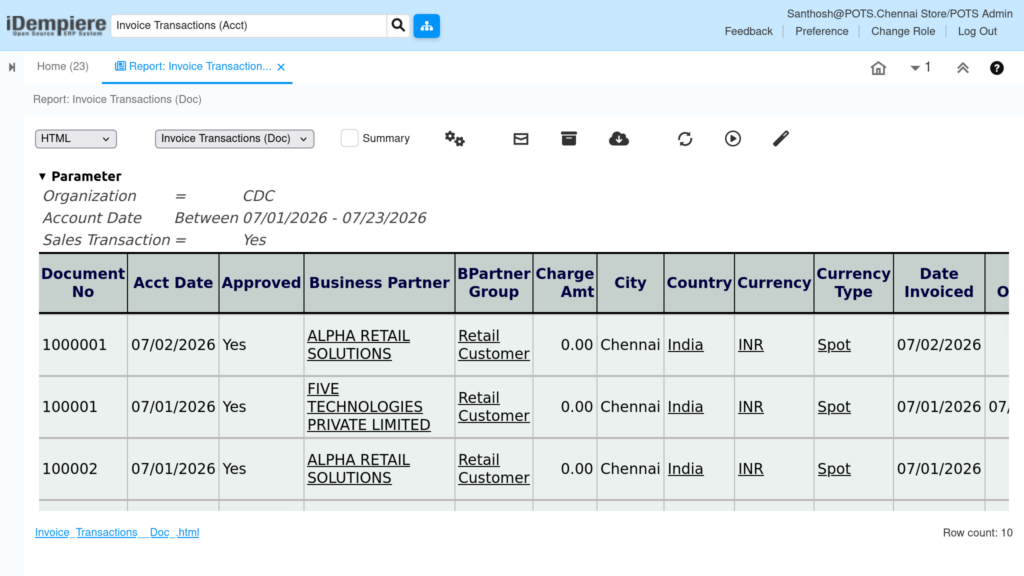Screen dimensions: 1024x576
Task: Click user info Santhosh@POTS.Chennai Store text
Action: 900,14
